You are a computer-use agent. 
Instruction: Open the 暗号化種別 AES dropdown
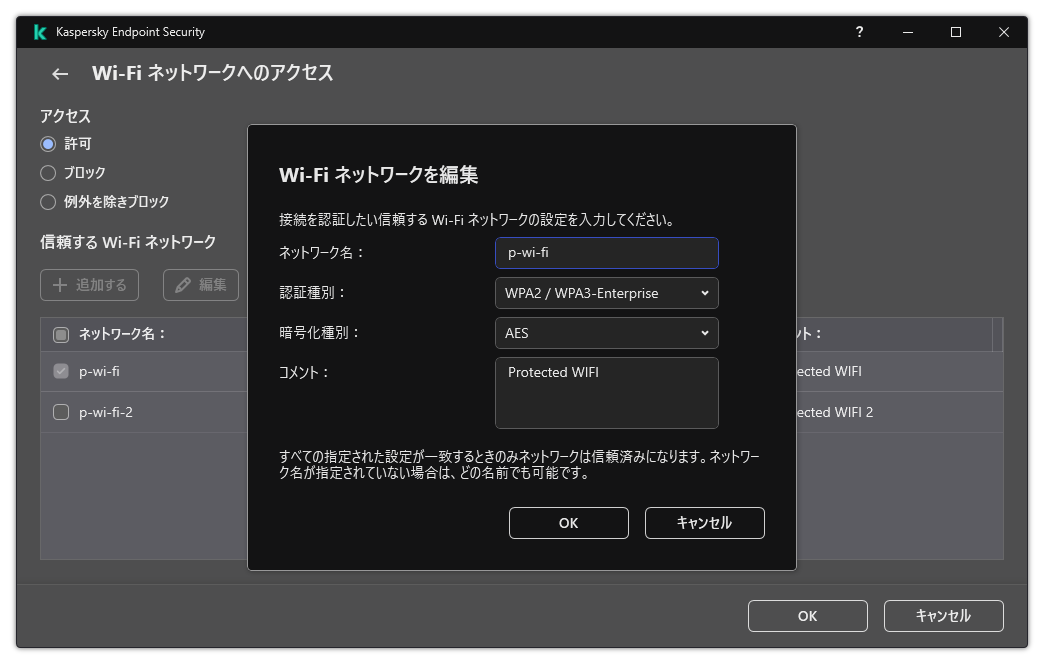tap(607, 333)
